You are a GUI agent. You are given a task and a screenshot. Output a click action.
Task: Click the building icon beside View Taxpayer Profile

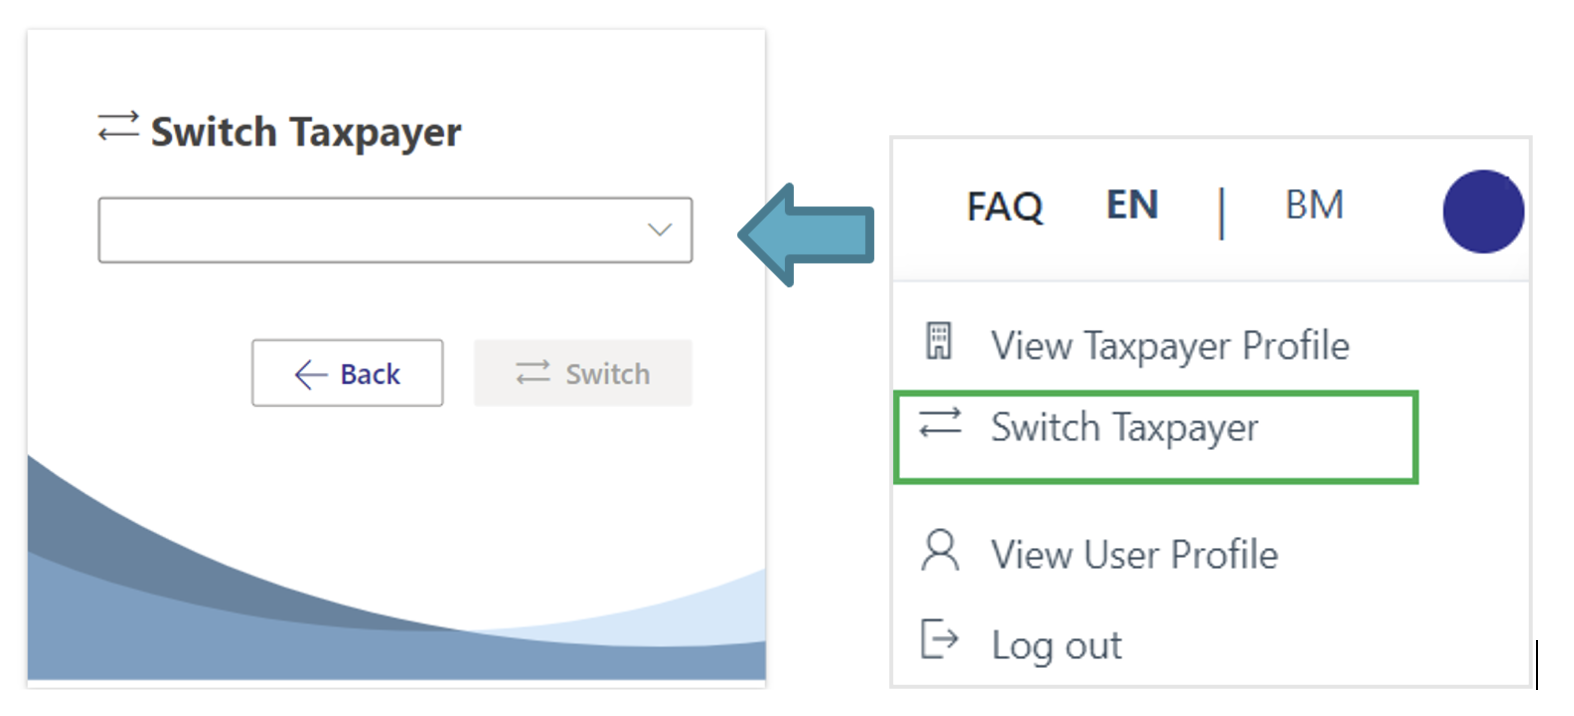click(x=938, y=342)
